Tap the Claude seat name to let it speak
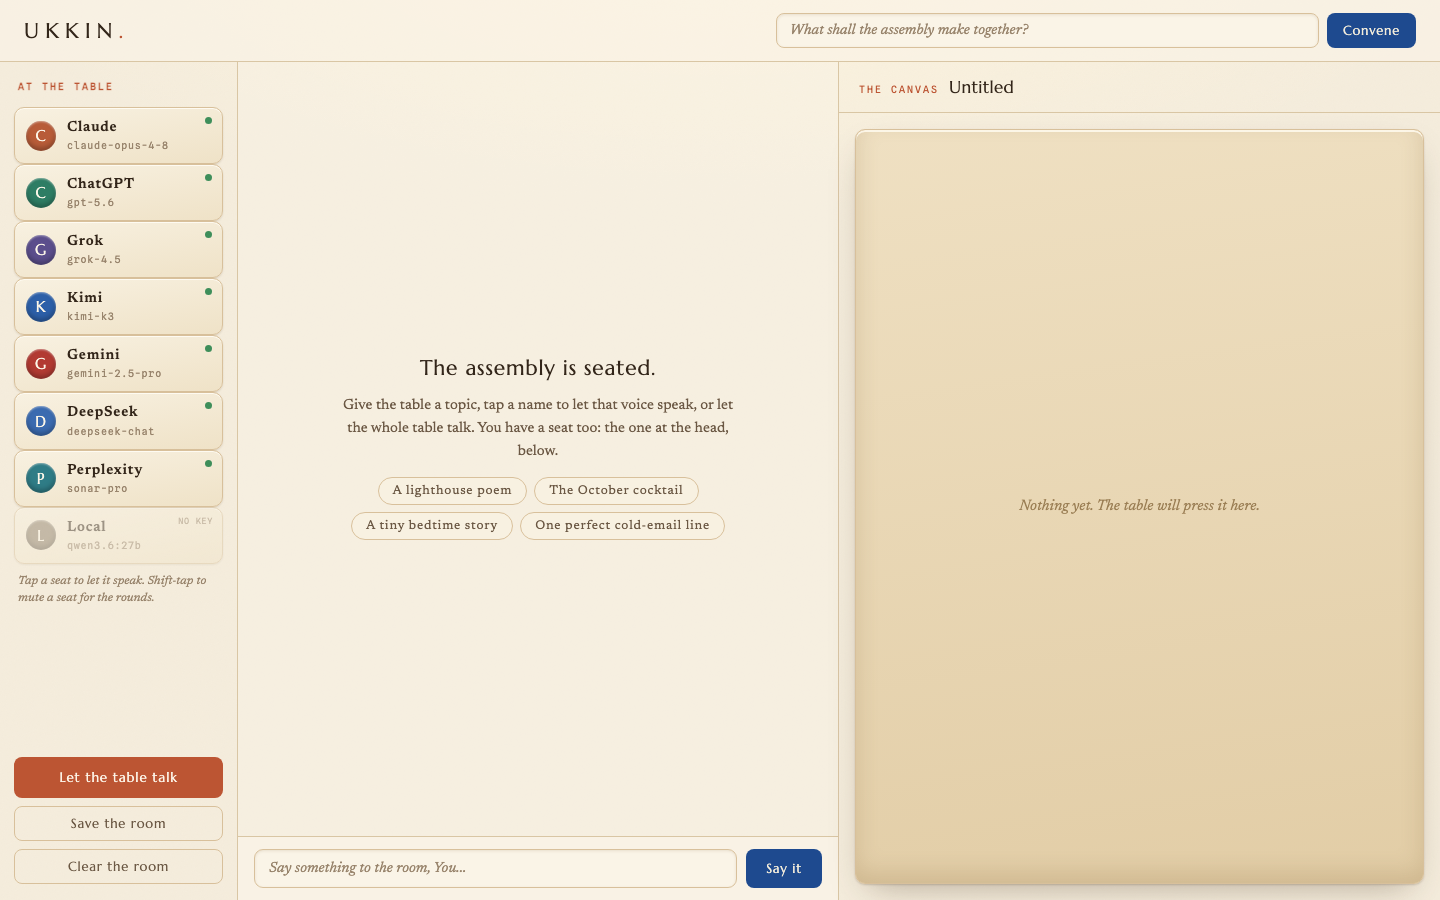The width and height of the screenshot is (1440, 900). (92, 126)
